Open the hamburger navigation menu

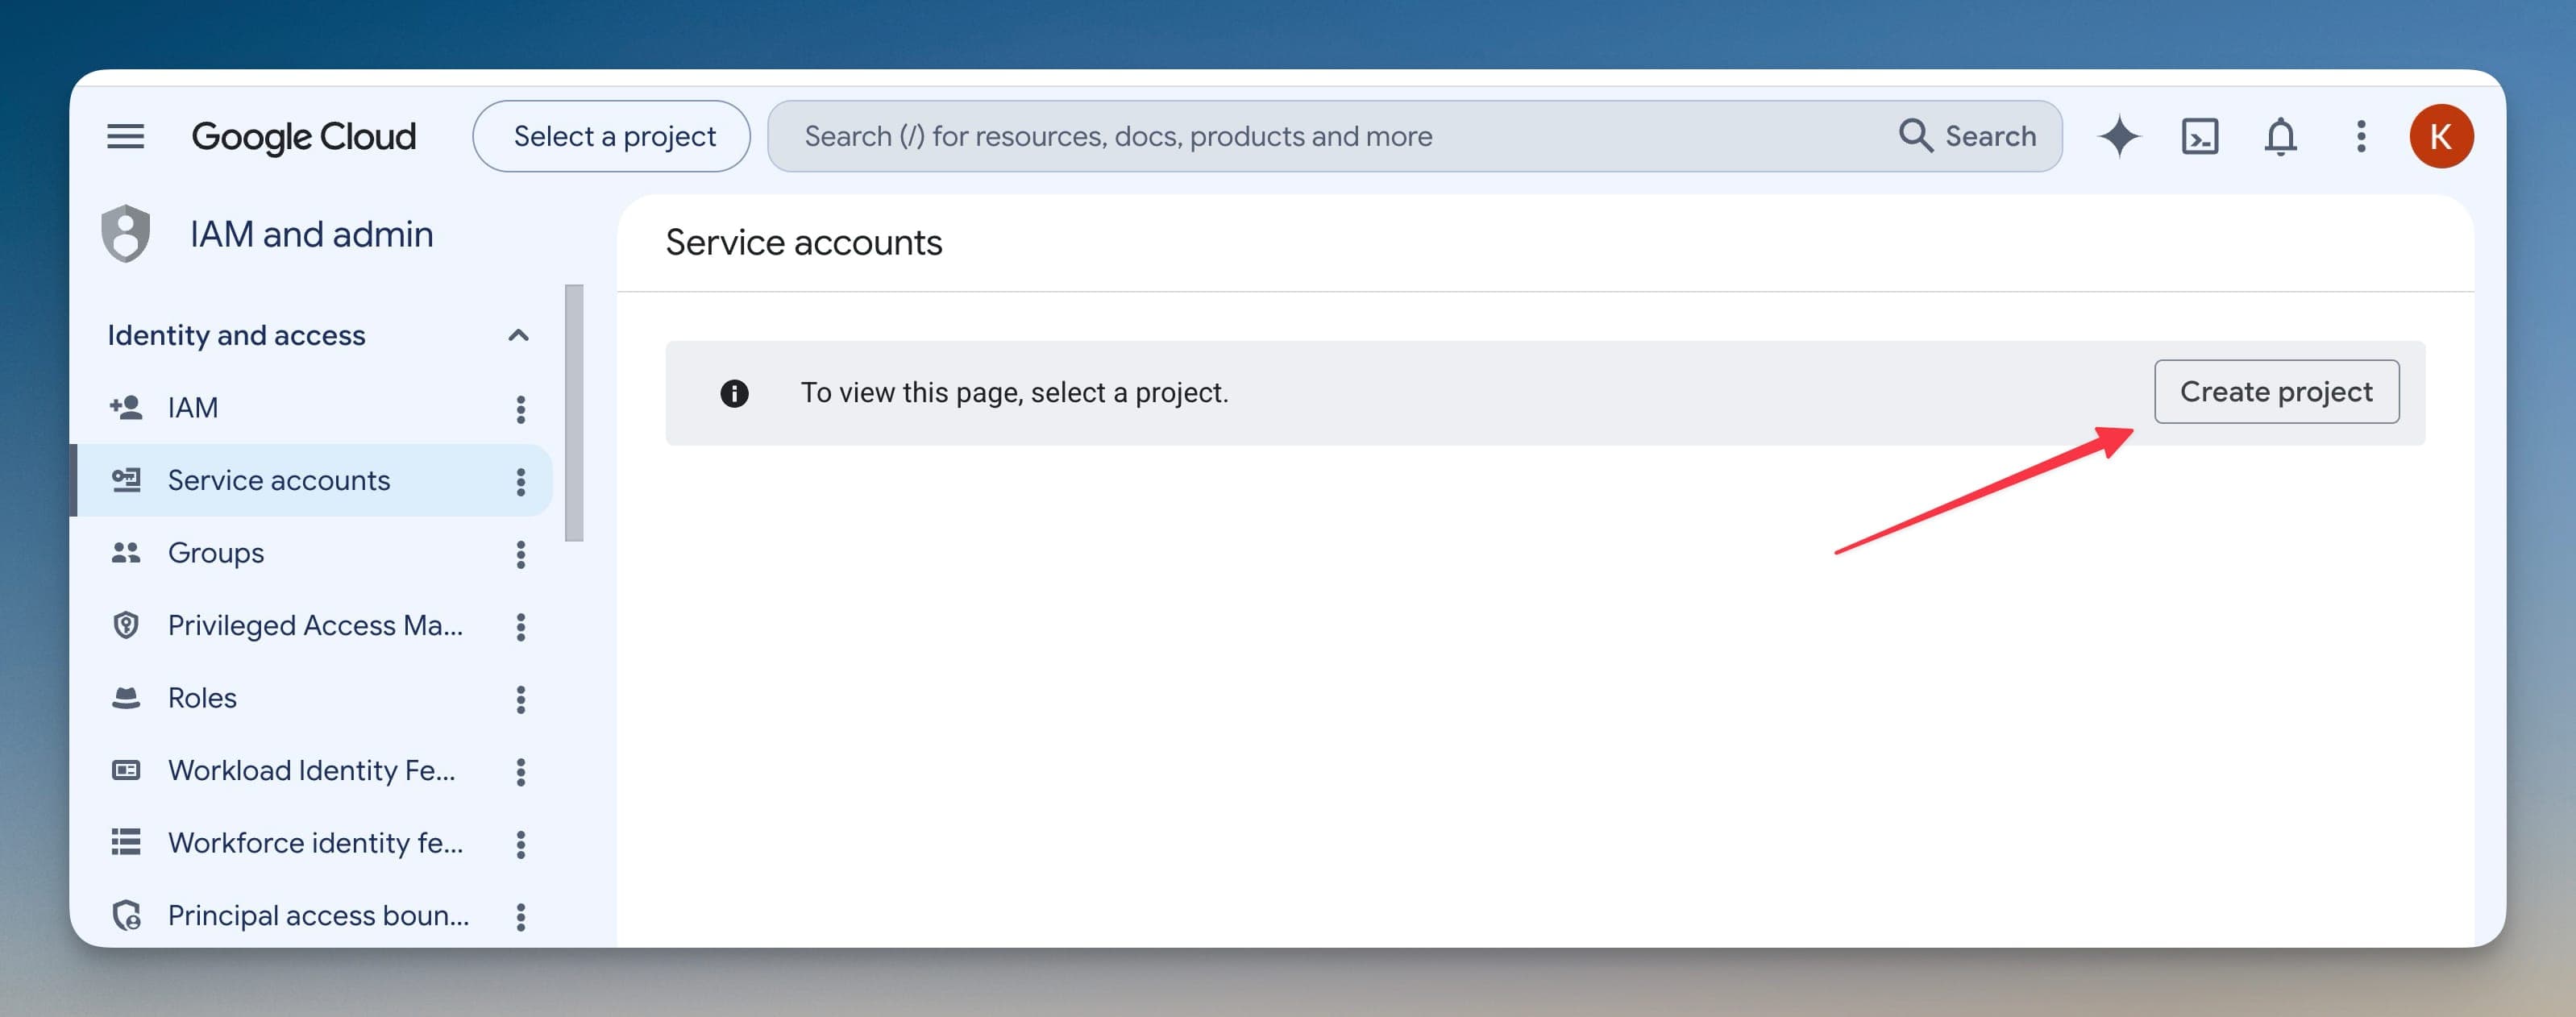[125, 136]
